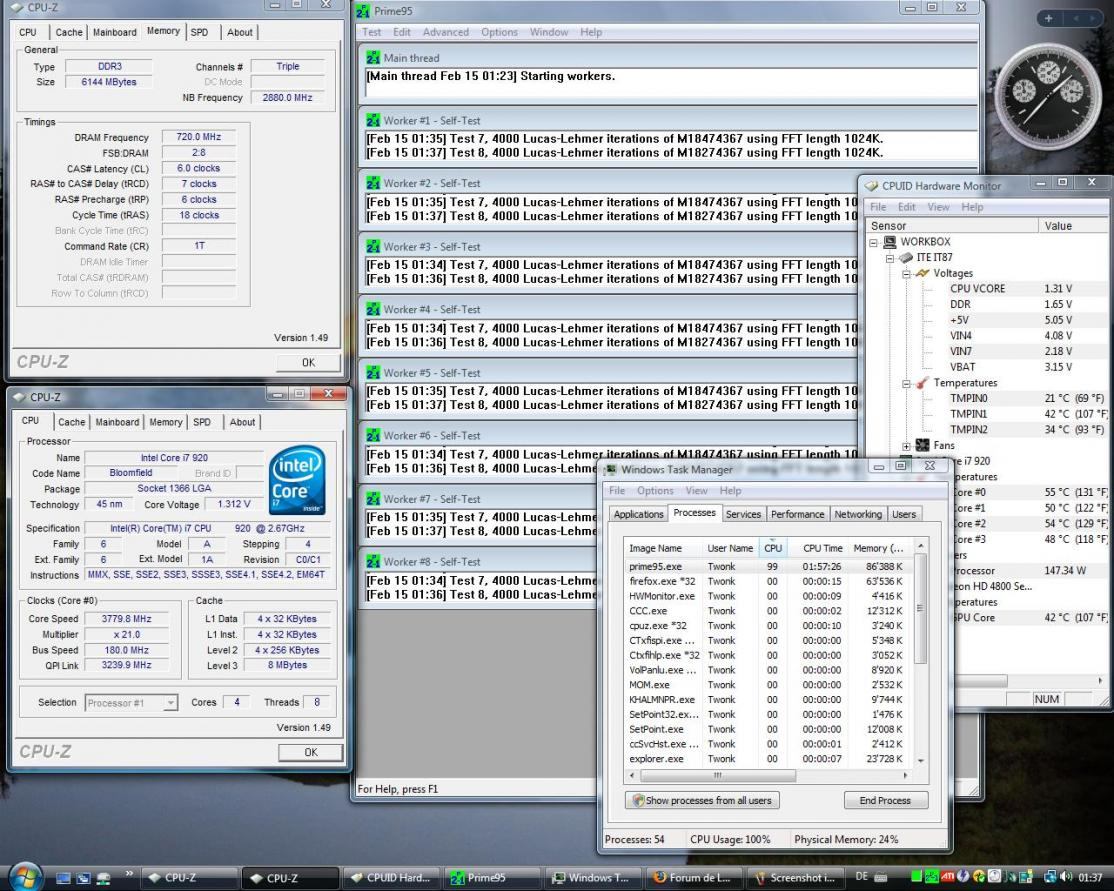This screenshot has width=1114, height=891.
Task: Click OK in the CPU-Z CPU window
Action: click(x=310, y=752)
